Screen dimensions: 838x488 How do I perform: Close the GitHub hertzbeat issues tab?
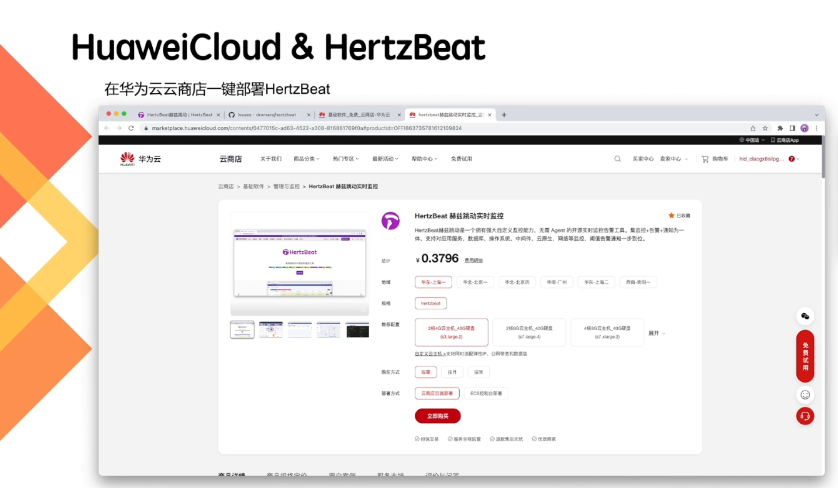[308, 114]
